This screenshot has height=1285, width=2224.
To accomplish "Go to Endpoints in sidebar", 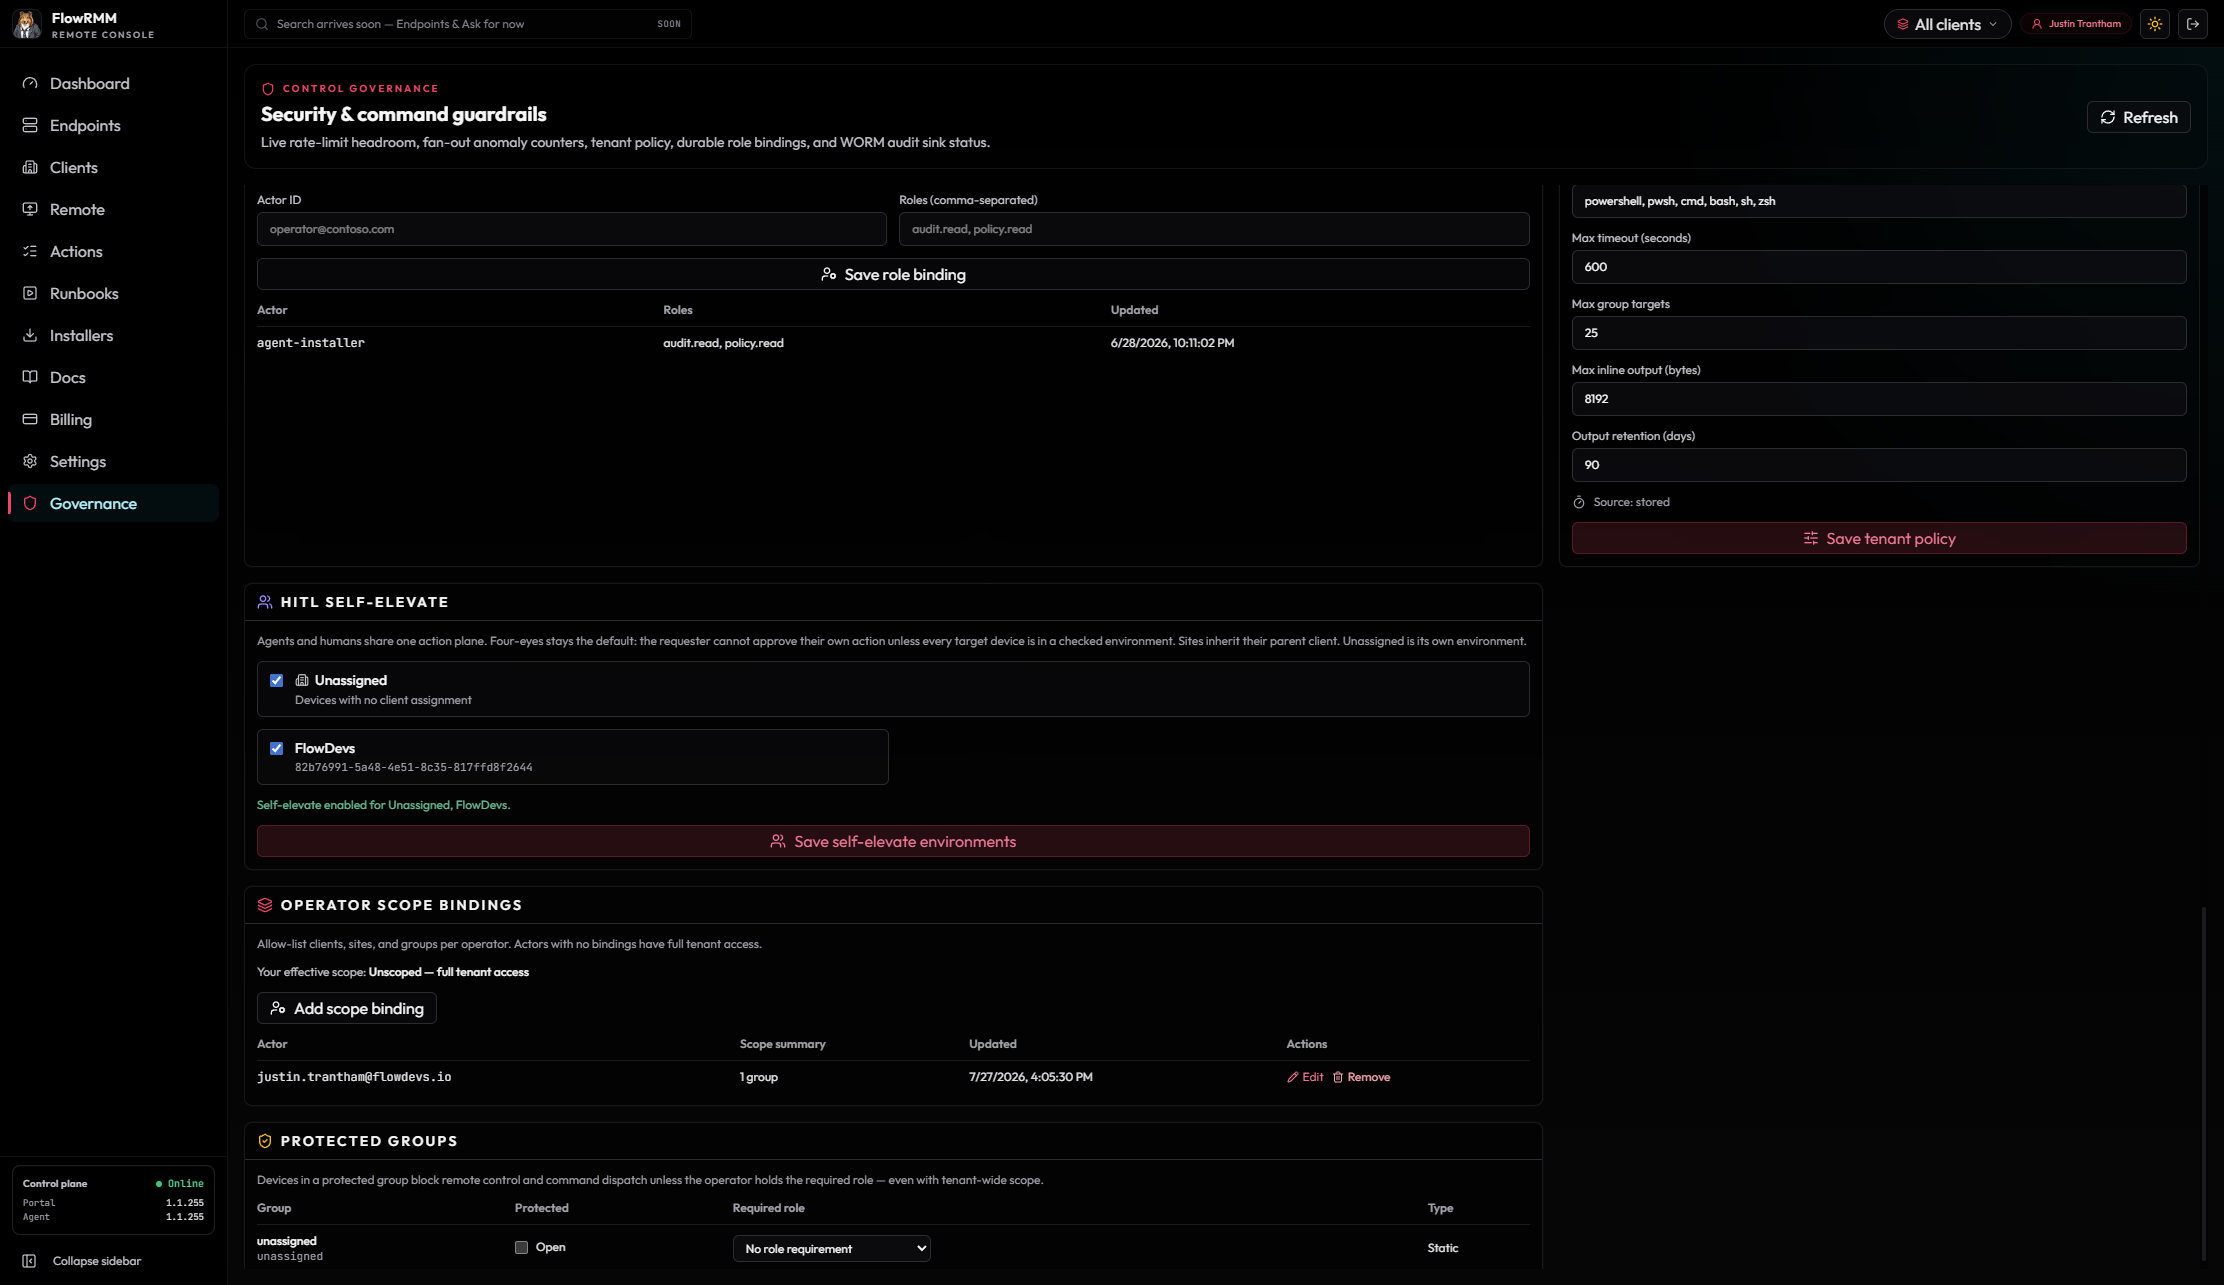I will coord(113,125).
